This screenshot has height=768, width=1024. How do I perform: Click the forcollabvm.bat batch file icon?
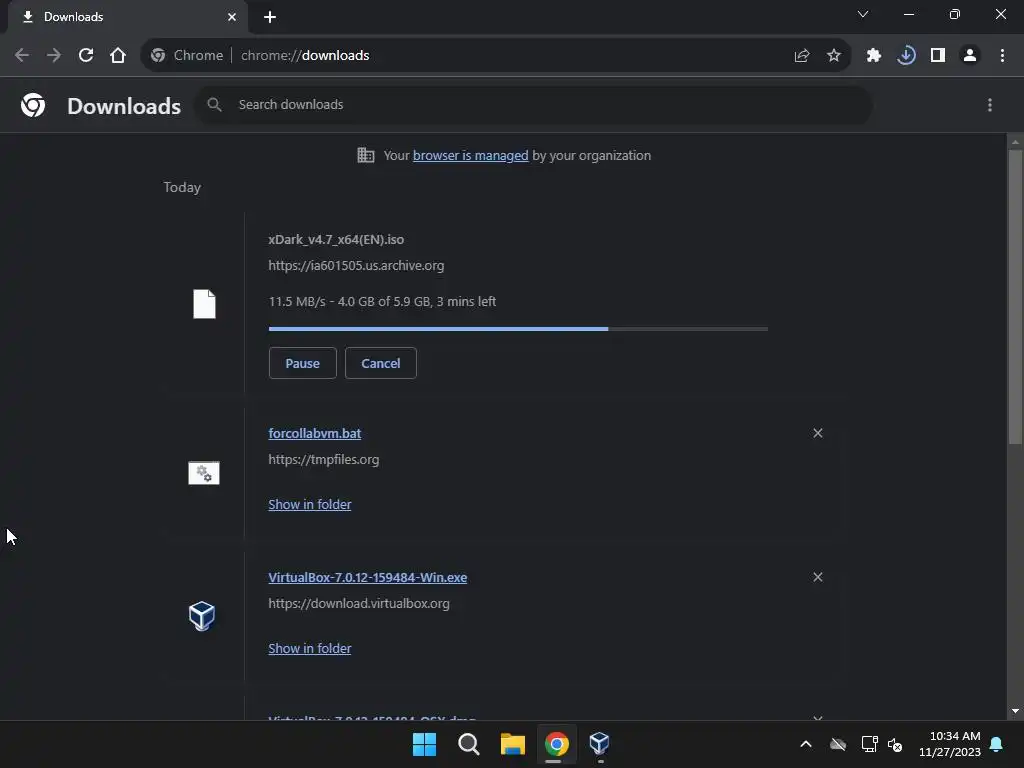[204, 473]
